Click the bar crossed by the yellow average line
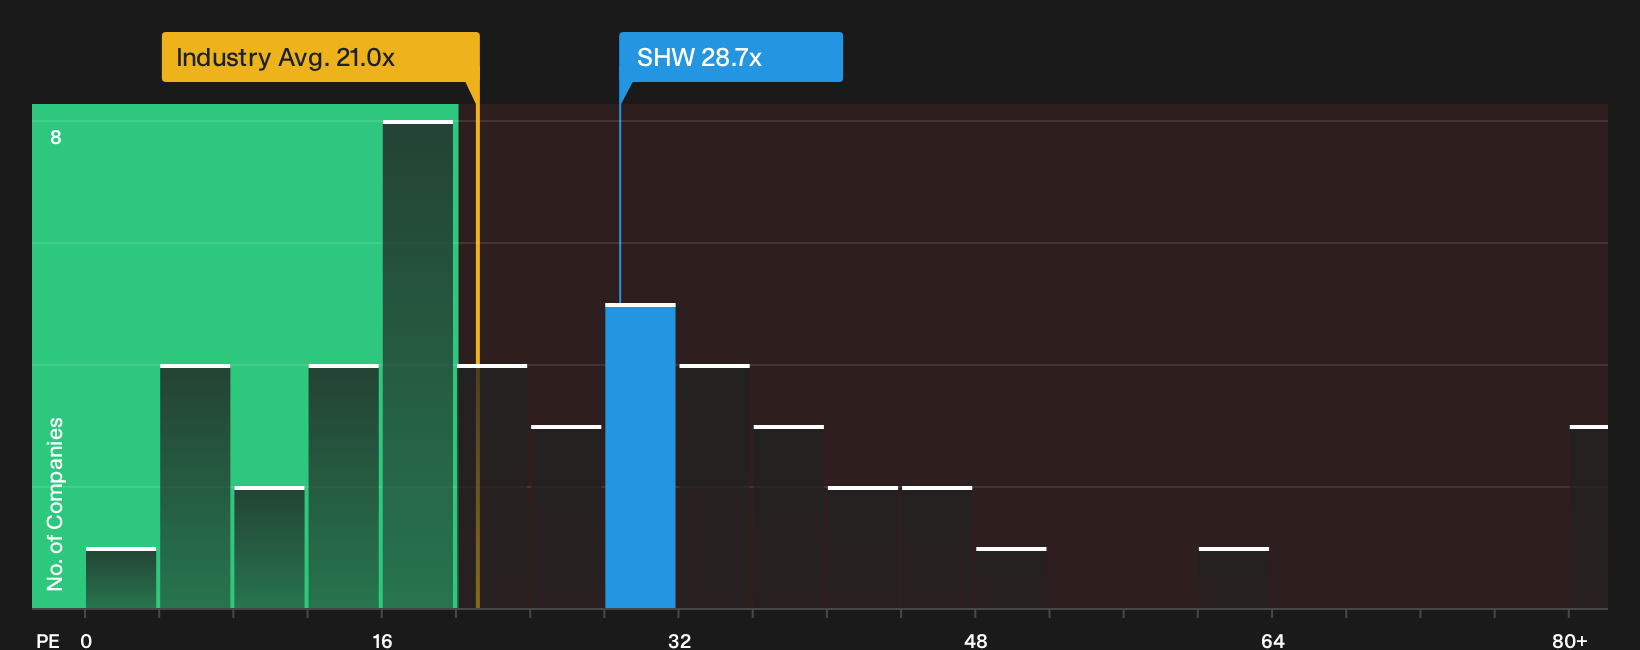 (492, 487)
